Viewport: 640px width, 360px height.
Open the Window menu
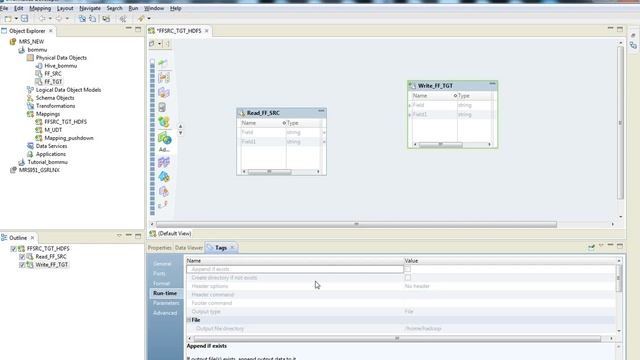tap(154, 8)
